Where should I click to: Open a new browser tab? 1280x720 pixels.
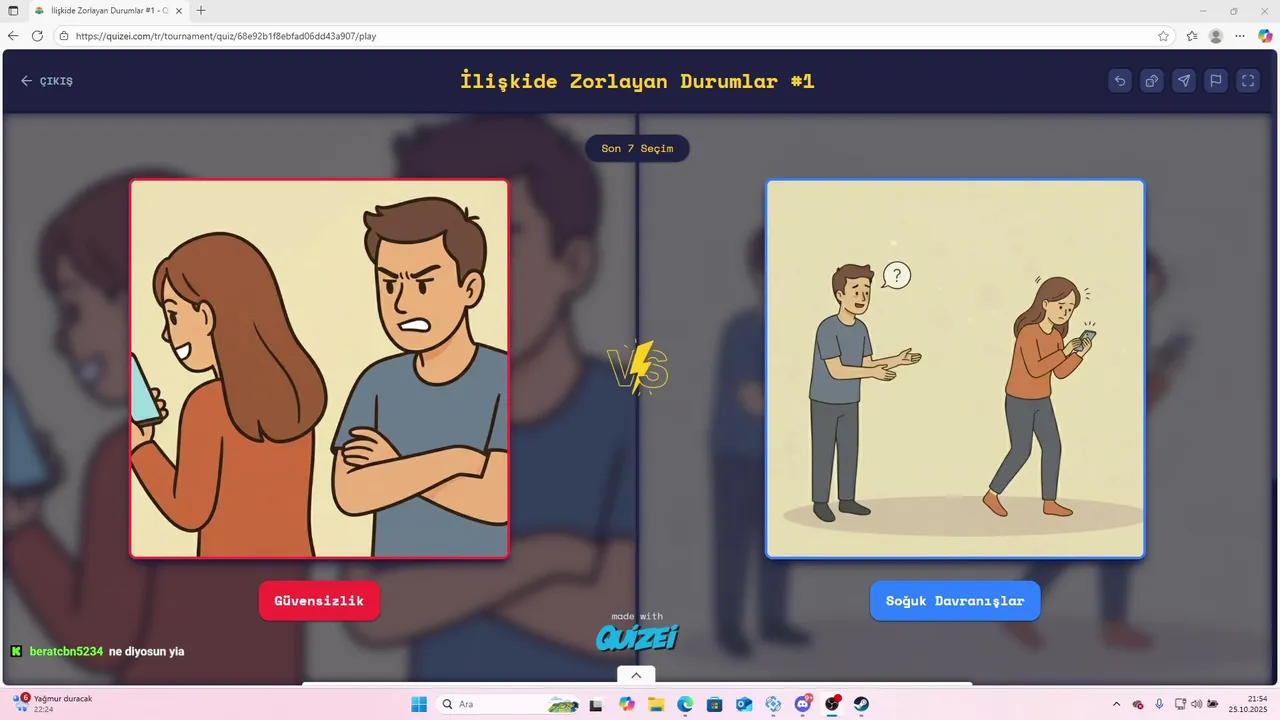pos(201,11)
